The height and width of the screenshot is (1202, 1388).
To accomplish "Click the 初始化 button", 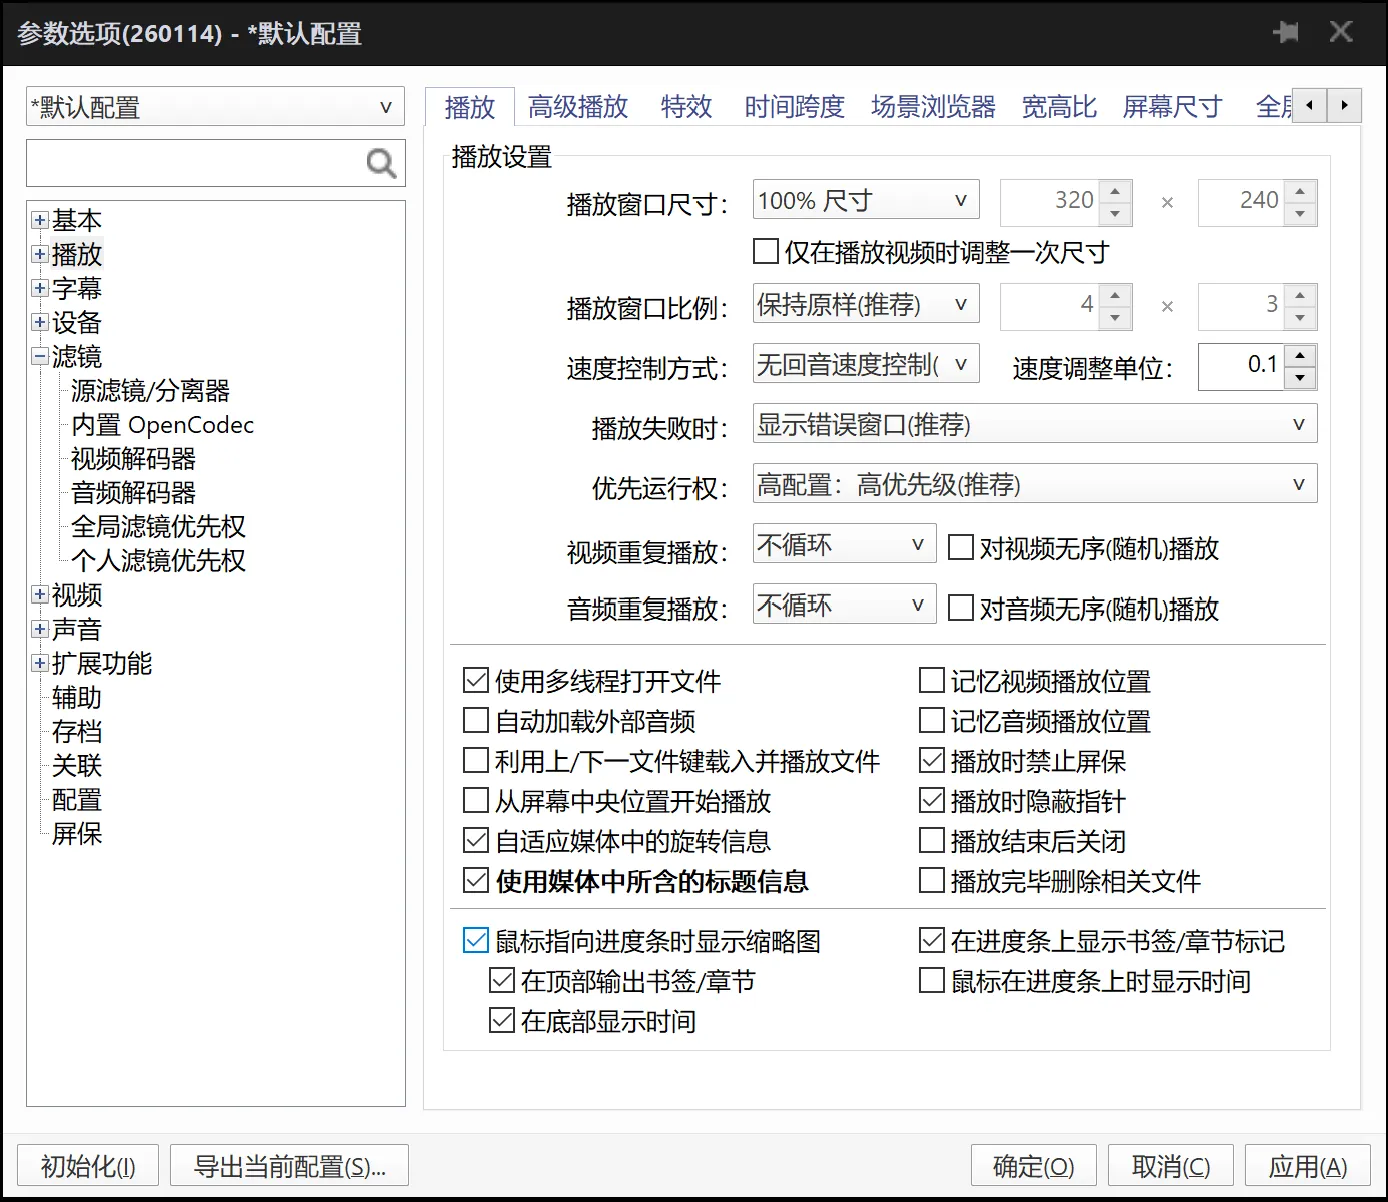I will (87, 1165).
